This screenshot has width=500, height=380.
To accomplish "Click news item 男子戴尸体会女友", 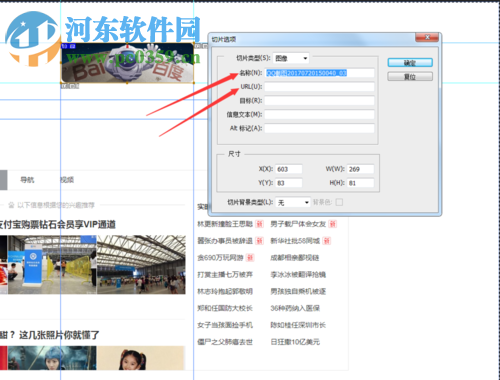I will (298, 224).
